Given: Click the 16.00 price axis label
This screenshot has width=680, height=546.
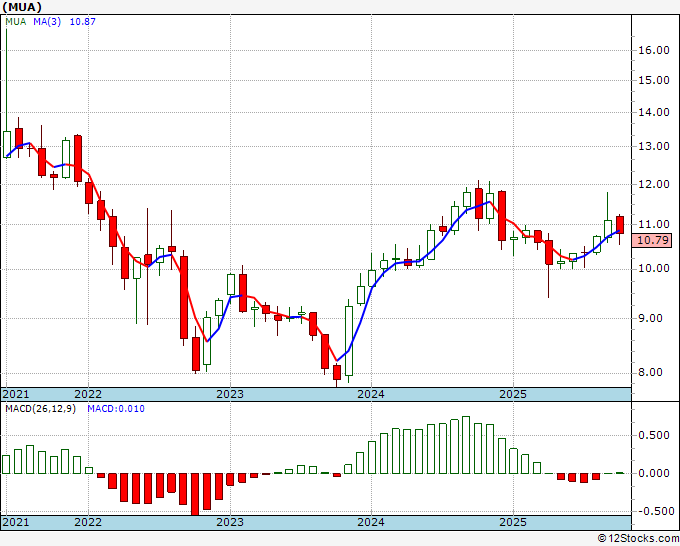Looking at the screenshot, I should coord(654,50).
